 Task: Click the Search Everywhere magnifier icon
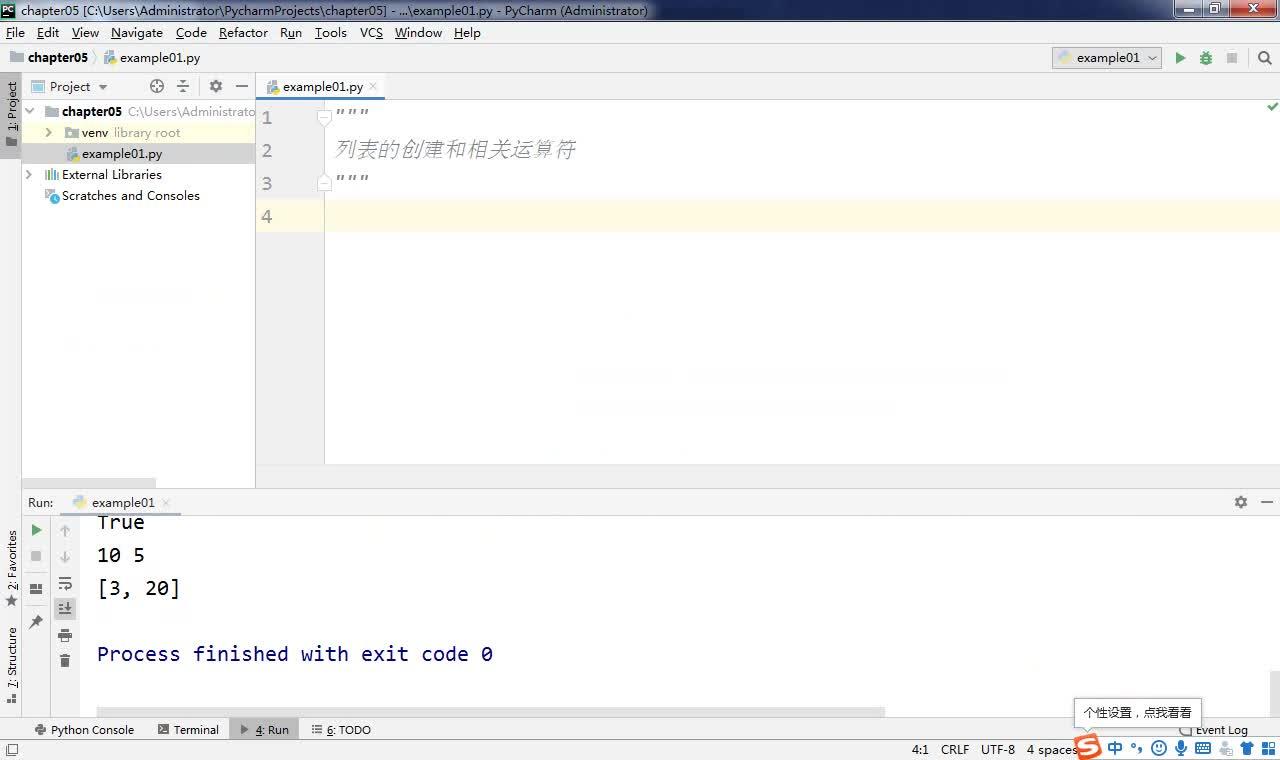pos(1264,58)
